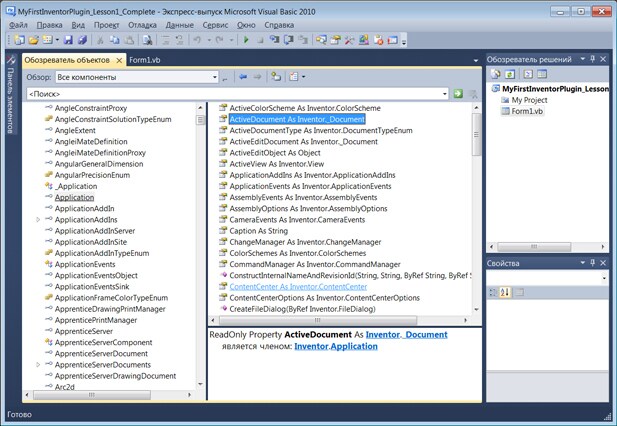Toggle auto-hide pin on Properties panel
Screen dimensions: 617x426
[592, 262]
